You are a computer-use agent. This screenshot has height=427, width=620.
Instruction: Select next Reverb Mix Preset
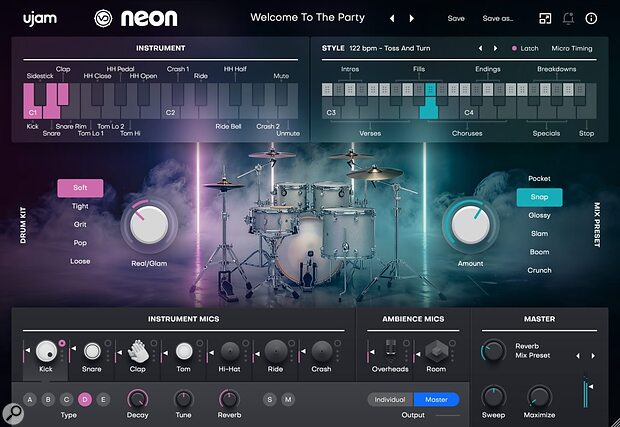click(x=593, y=356)
